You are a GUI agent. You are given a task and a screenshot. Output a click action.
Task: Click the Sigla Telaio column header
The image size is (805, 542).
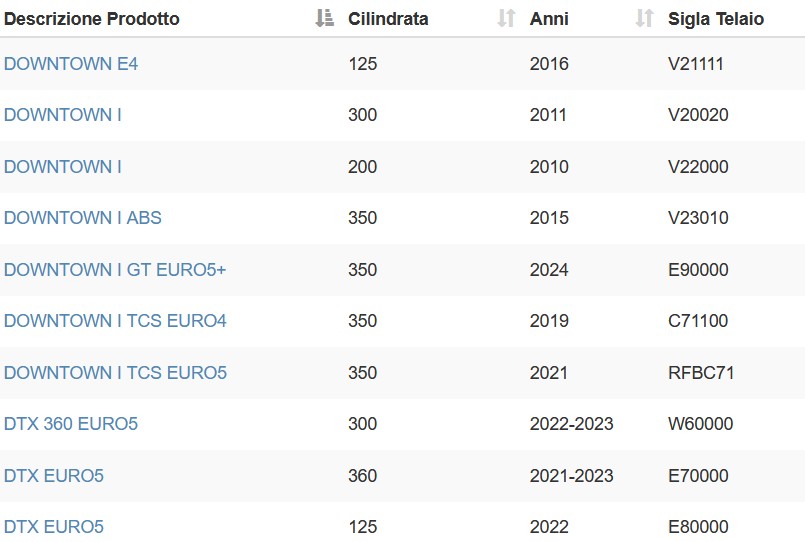point(716,19)
